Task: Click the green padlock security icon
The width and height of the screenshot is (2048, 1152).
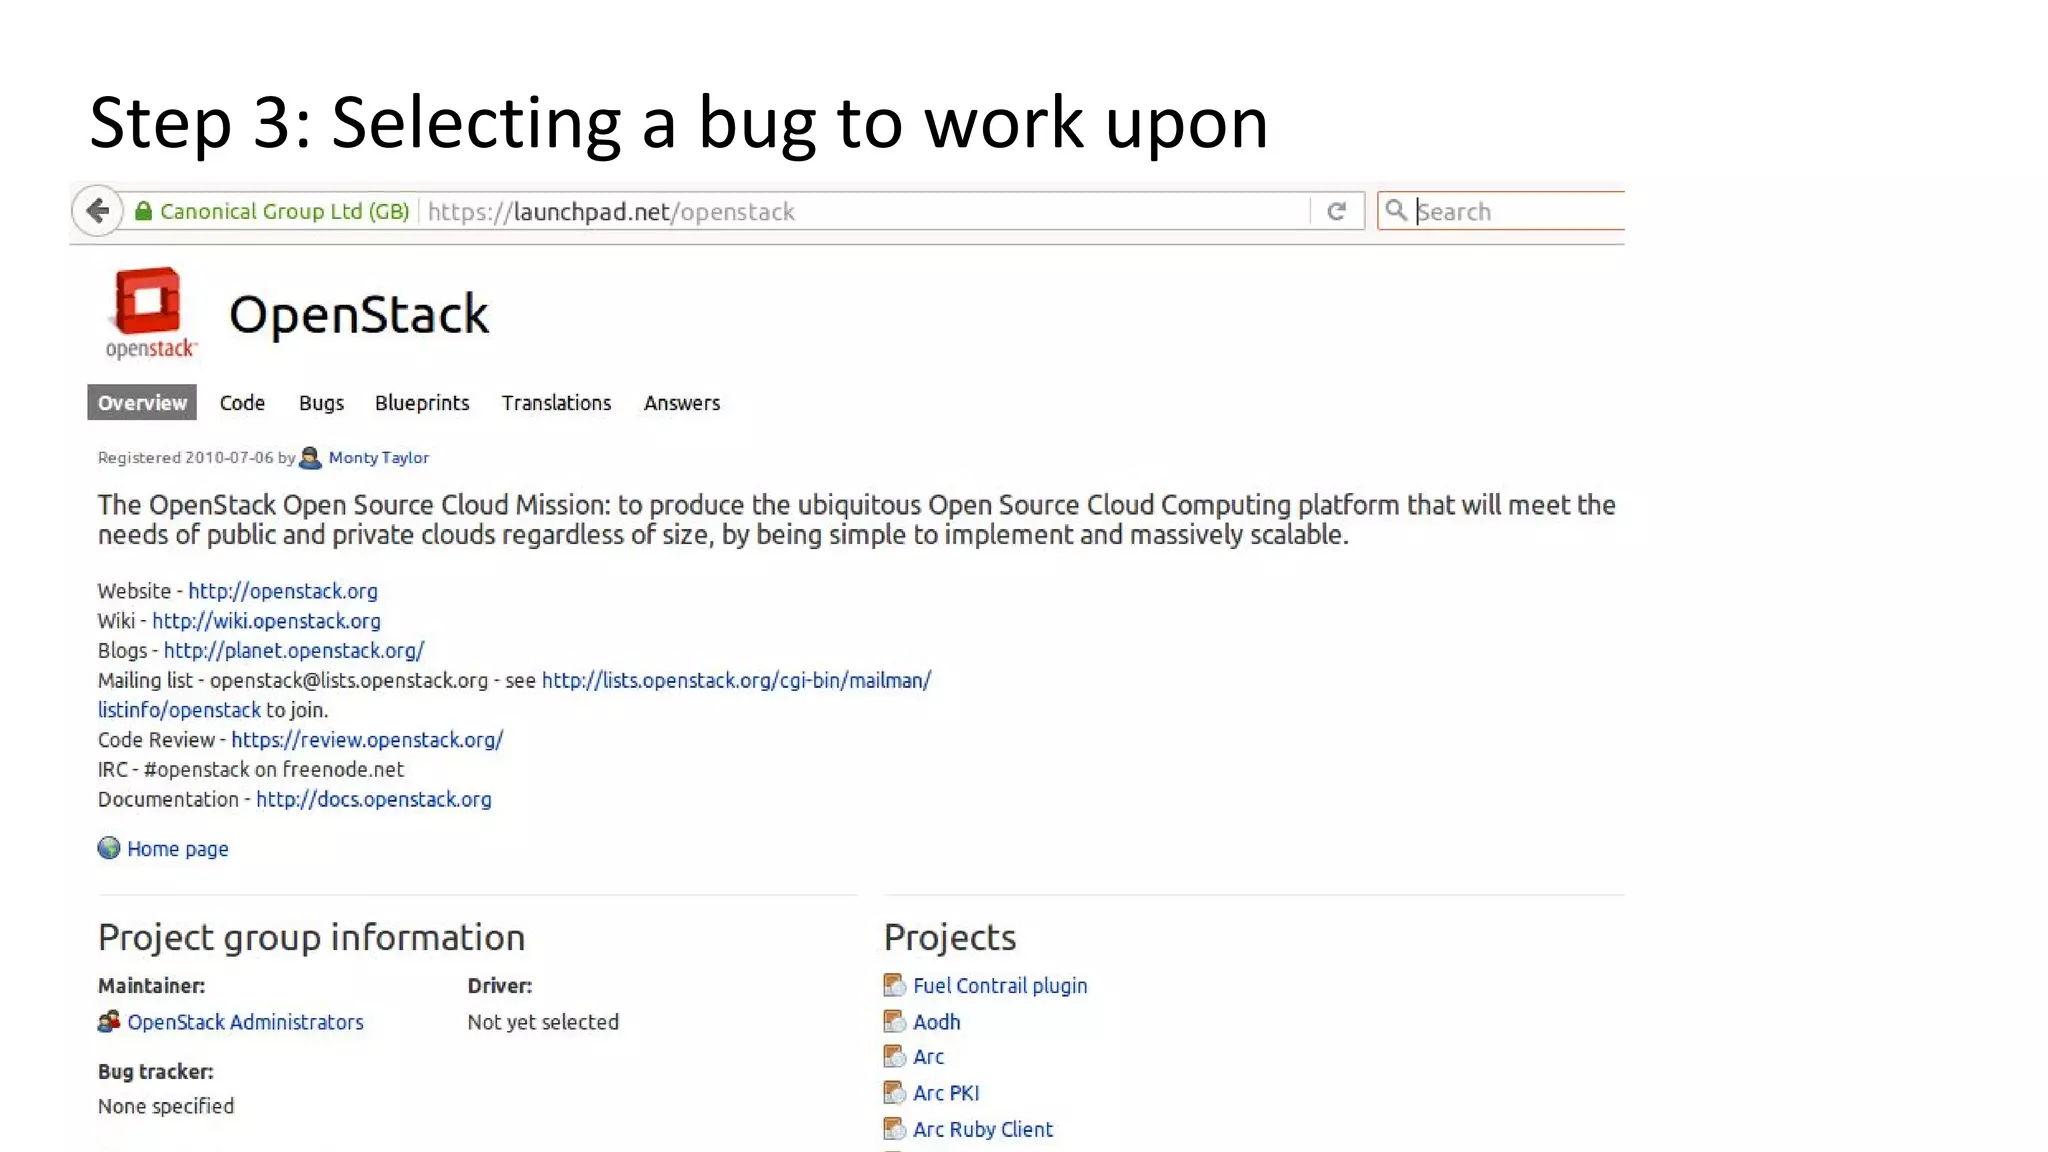Action: point(144,211)
